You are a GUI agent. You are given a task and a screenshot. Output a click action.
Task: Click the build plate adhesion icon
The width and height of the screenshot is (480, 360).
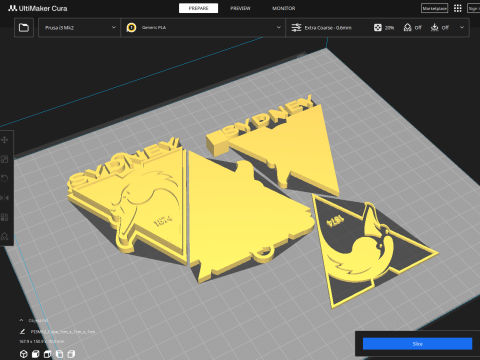tap(434, 28)
